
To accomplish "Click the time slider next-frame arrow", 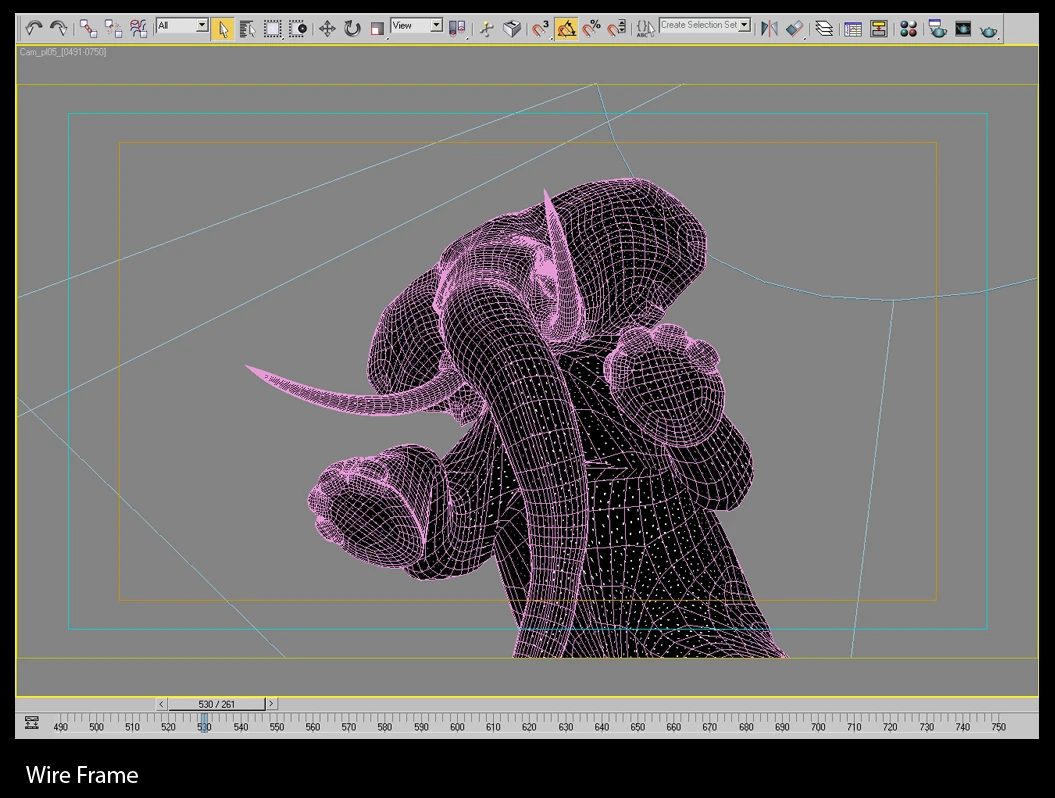I will pos(271,704).
